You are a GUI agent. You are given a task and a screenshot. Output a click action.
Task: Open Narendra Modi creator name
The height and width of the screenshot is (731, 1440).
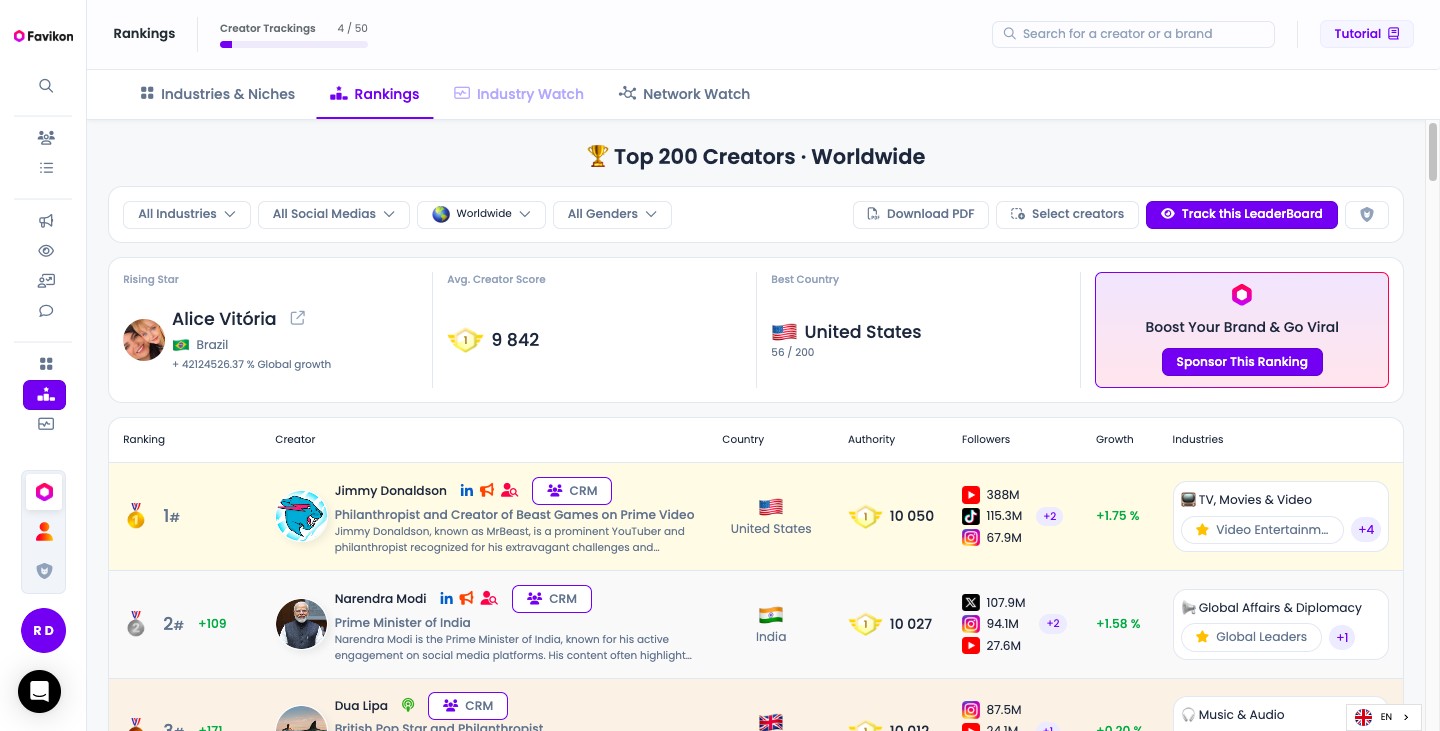tap(381, 599)
